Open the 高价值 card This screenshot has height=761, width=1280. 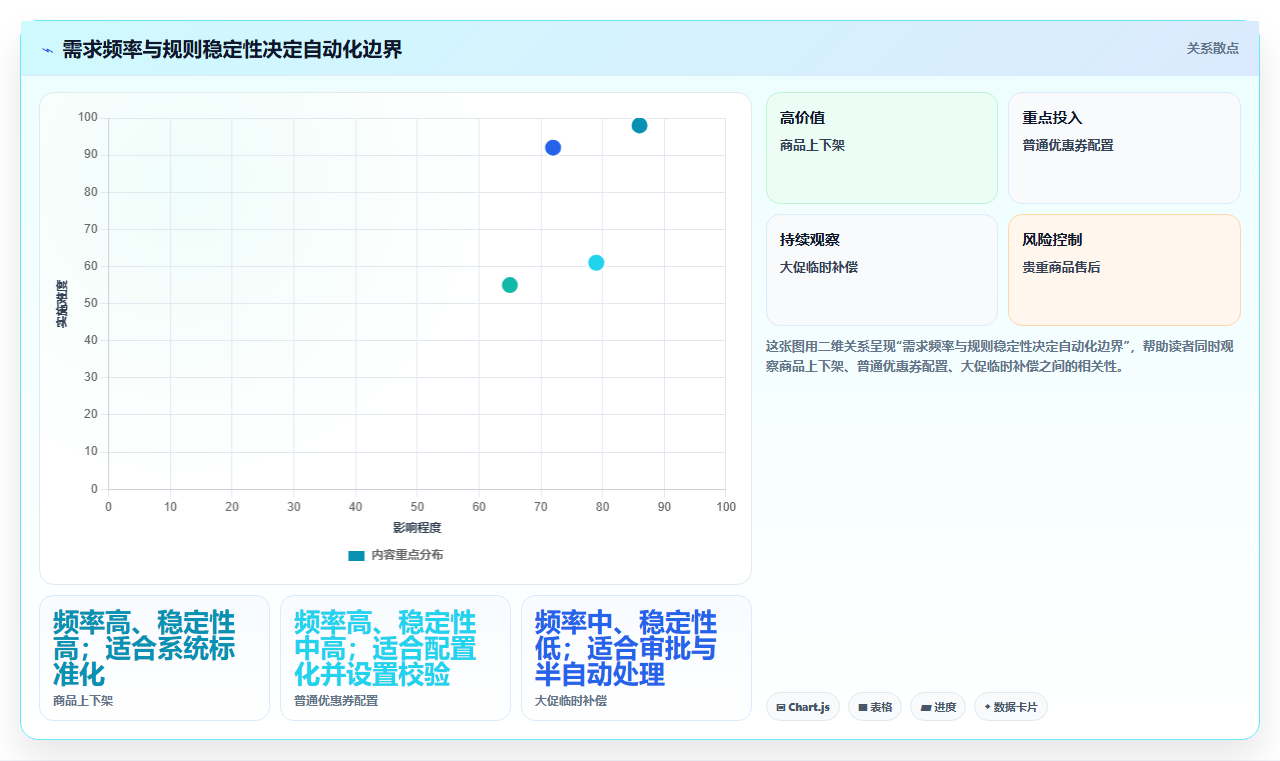click(x=882, y=148)
